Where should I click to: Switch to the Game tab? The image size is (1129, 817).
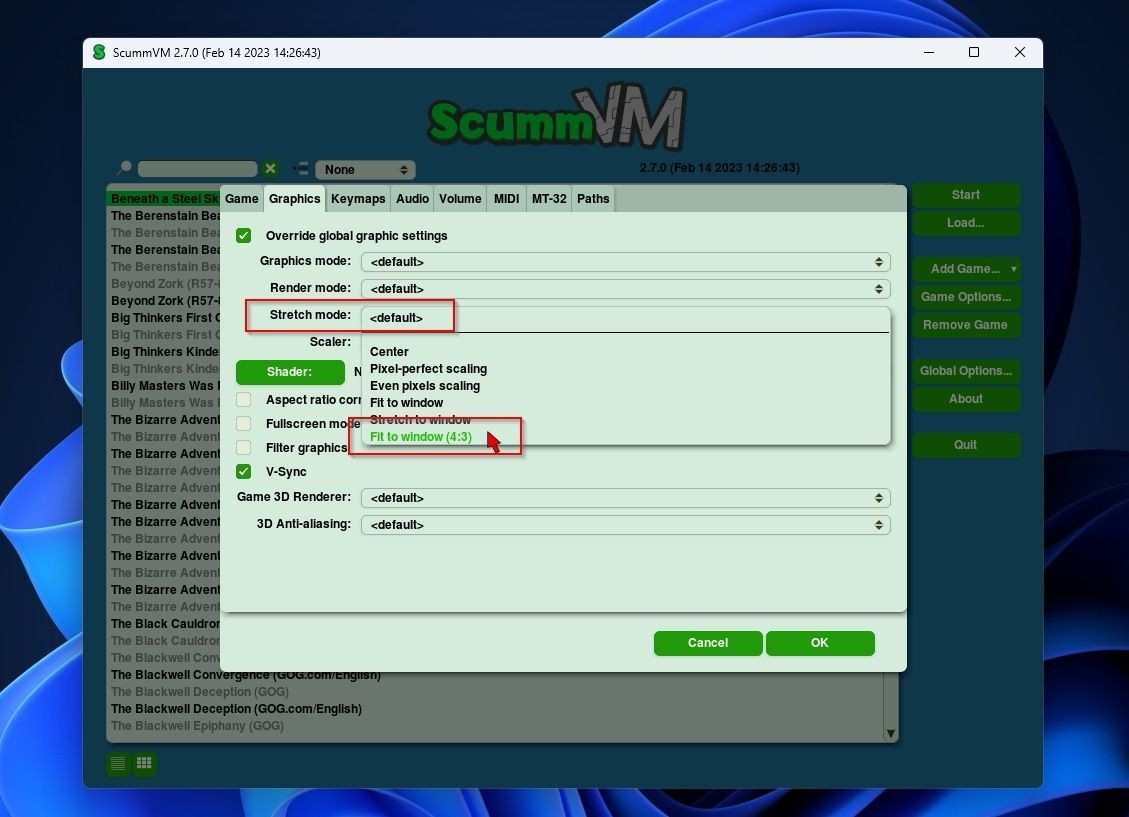[241, 199]
